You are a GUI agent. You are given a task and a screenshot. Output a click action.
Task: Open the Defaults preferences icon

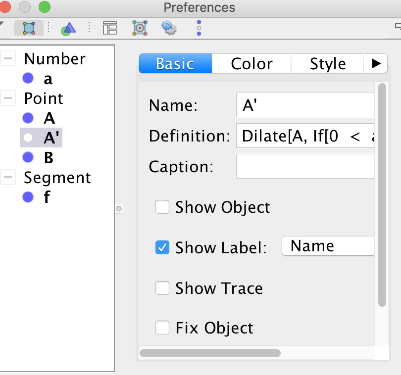tap(140, 28)
